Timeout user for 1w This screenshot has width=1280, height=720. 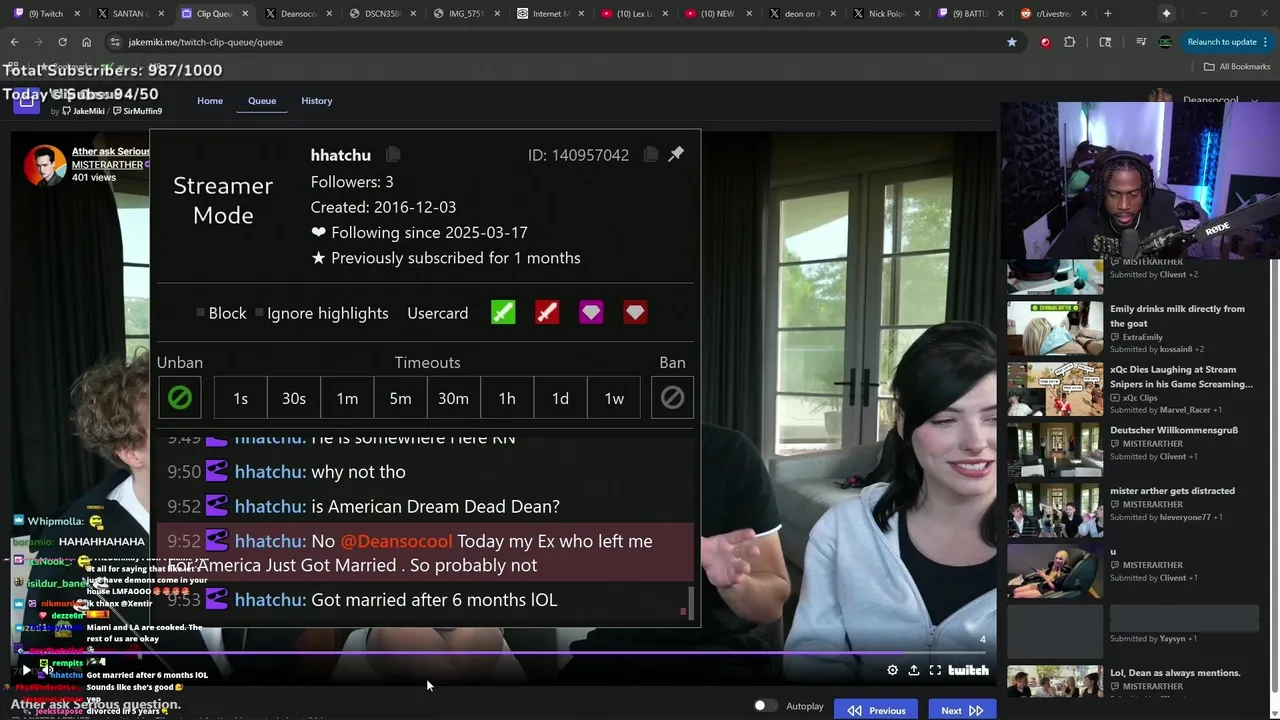pos(614,398)
